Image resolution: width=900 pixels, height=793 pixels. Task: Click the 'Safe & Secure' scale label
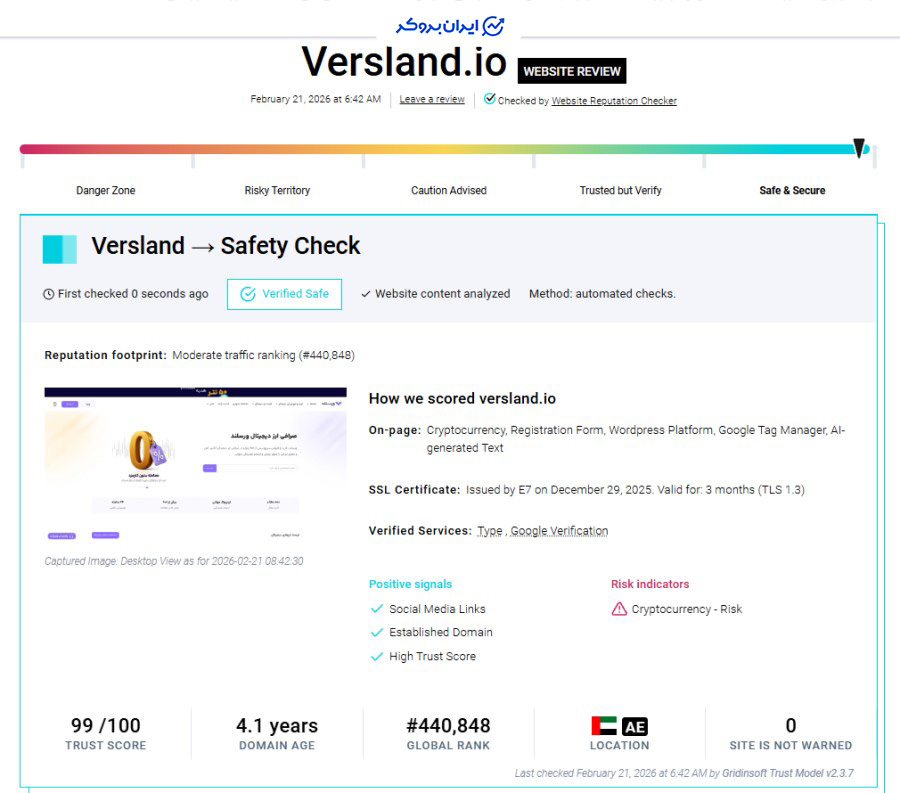(792, 191)
